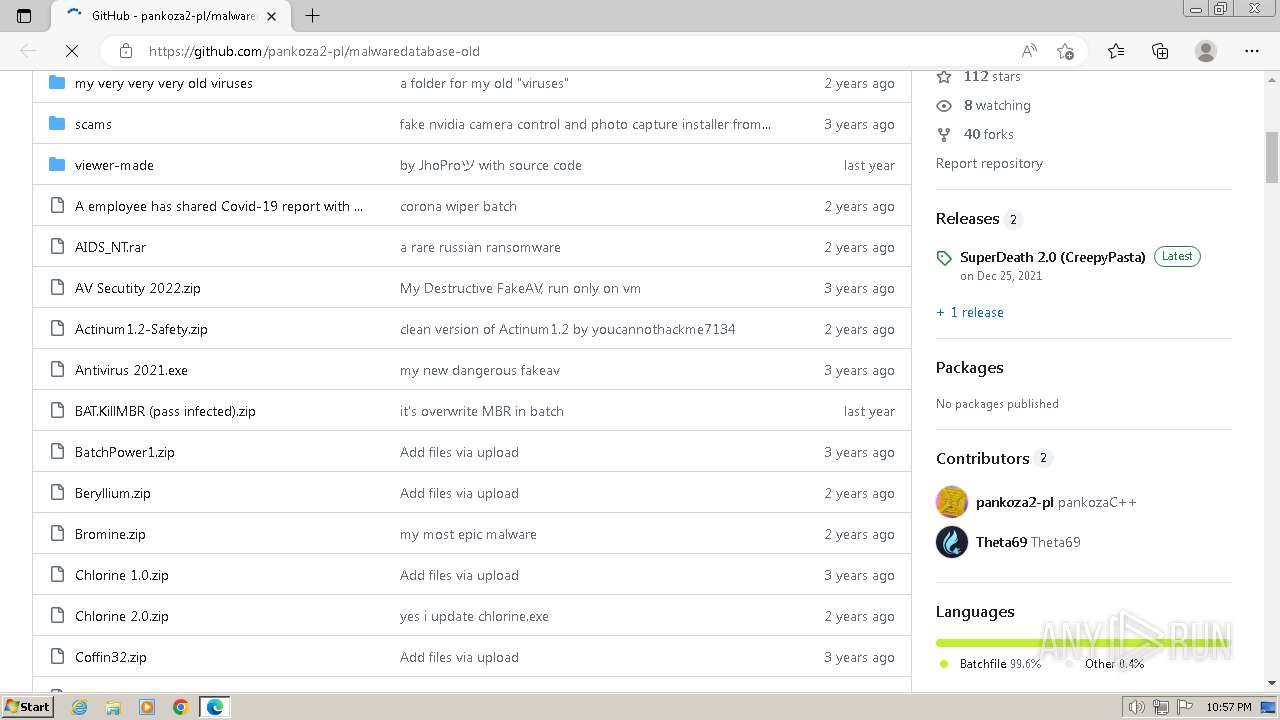Open the Favorites list icon

pyautogui.click(x=1116, y=51)
